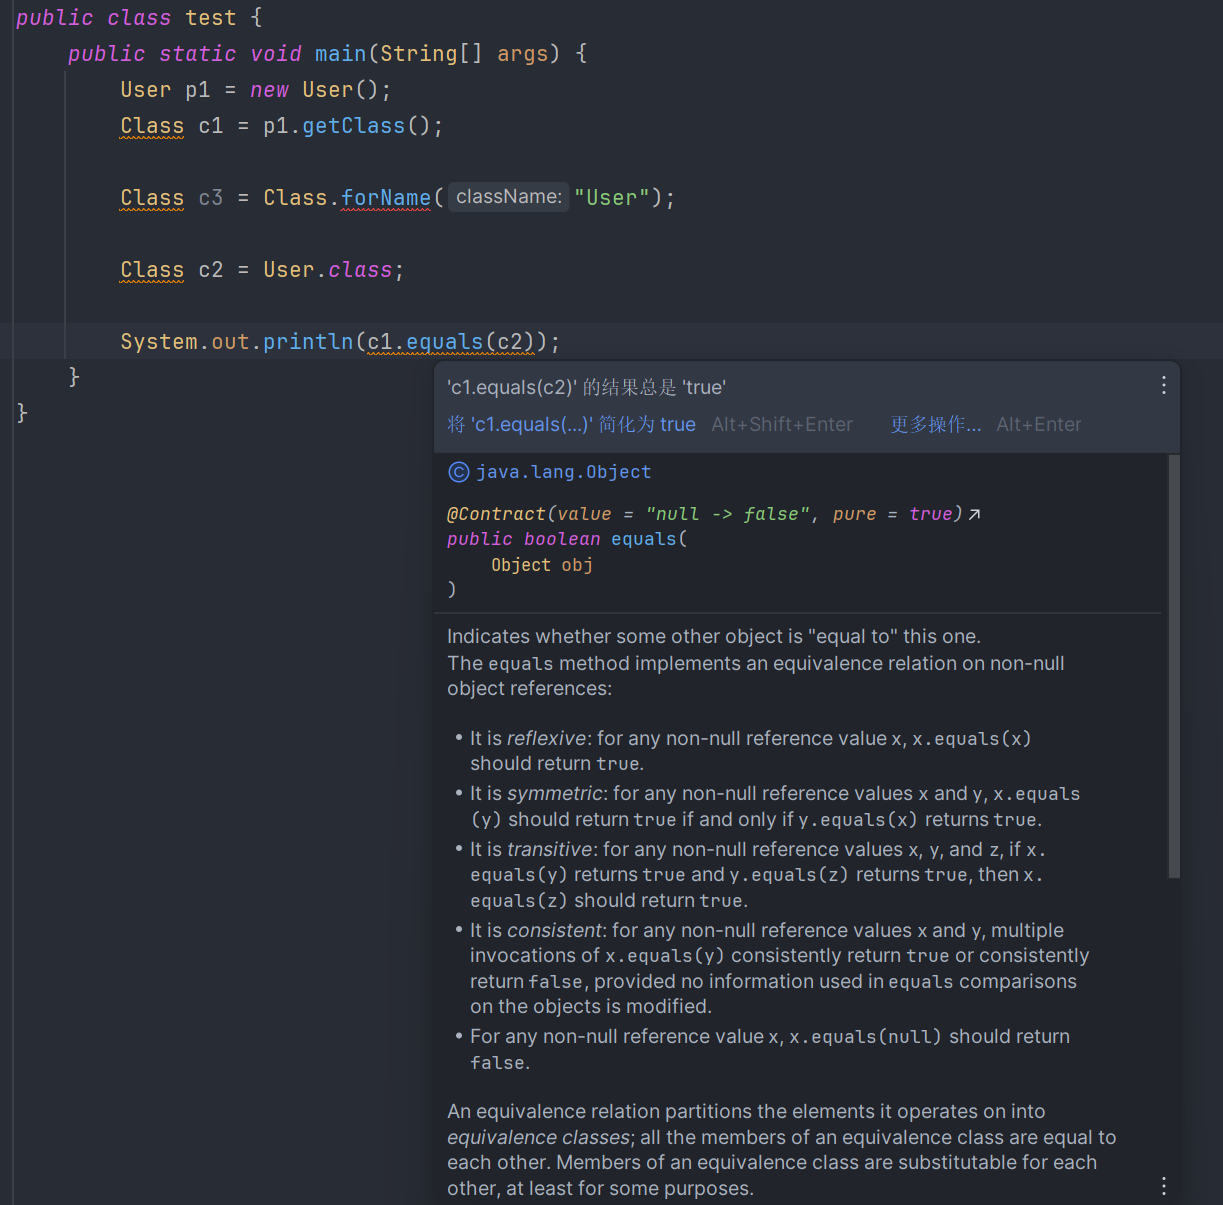Click the getClass method call on p1
The width and height of the screenshot is (1223, 1205).
coord(353,126)
